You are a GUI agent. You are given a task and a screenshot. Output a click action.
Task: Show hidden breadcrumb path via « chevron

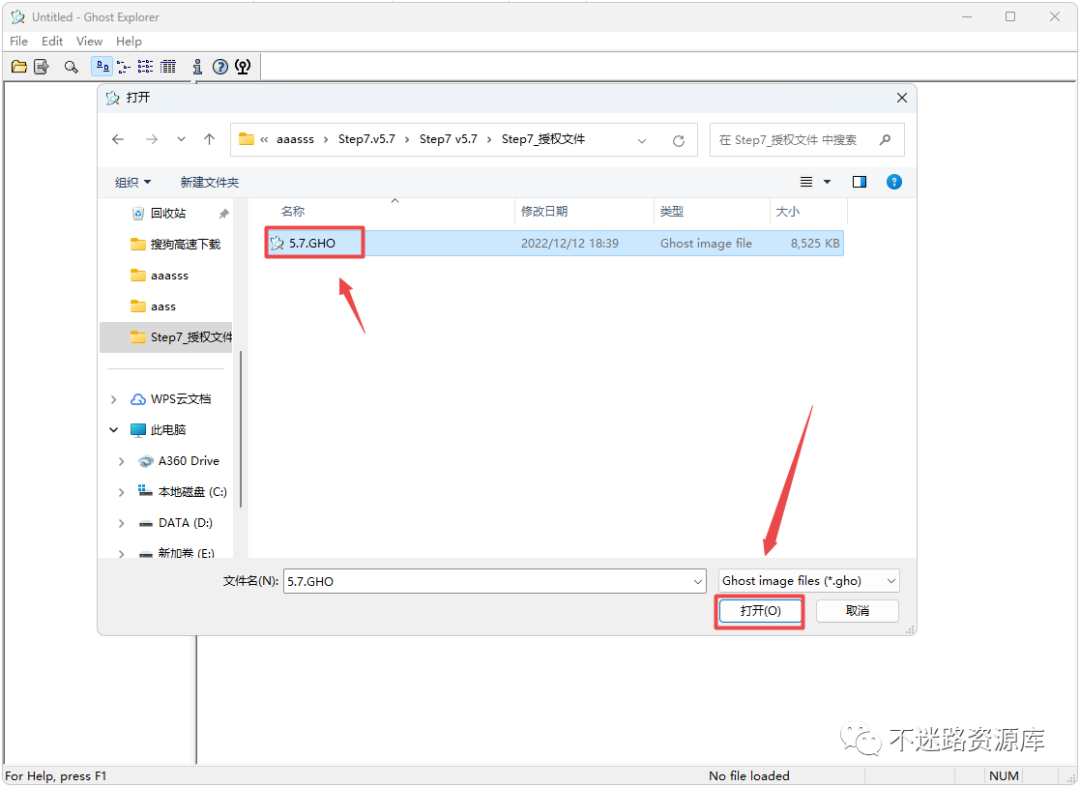(x=264, y=139)
